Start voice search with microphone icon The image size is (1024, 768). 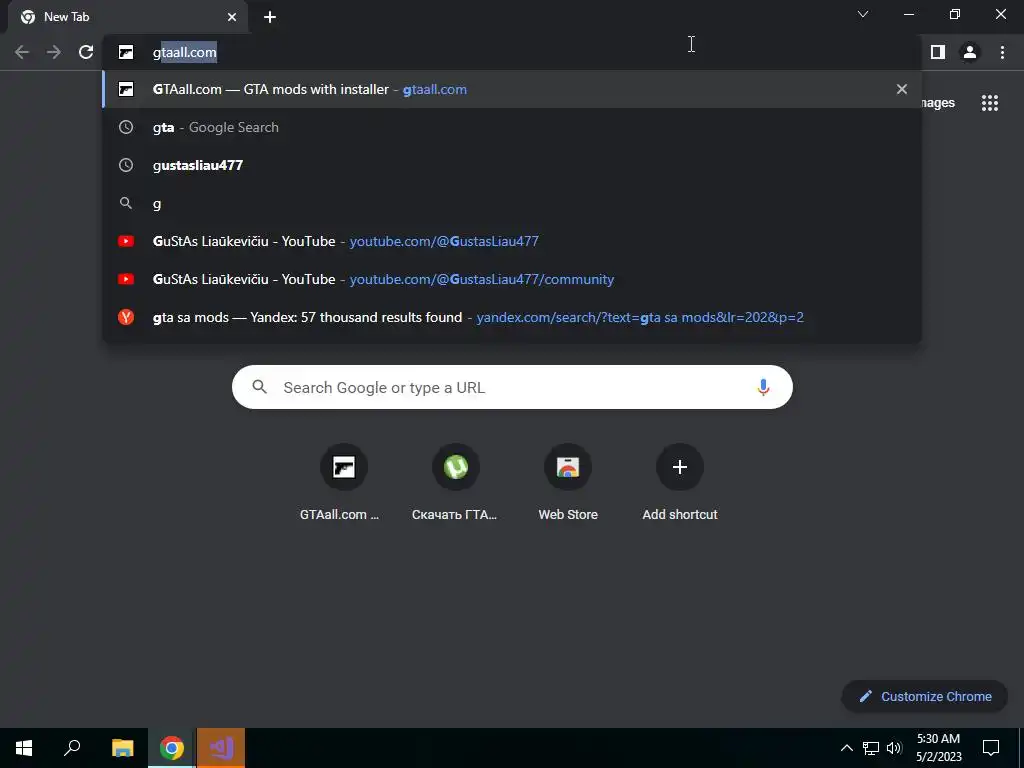(x=763, y=387)
